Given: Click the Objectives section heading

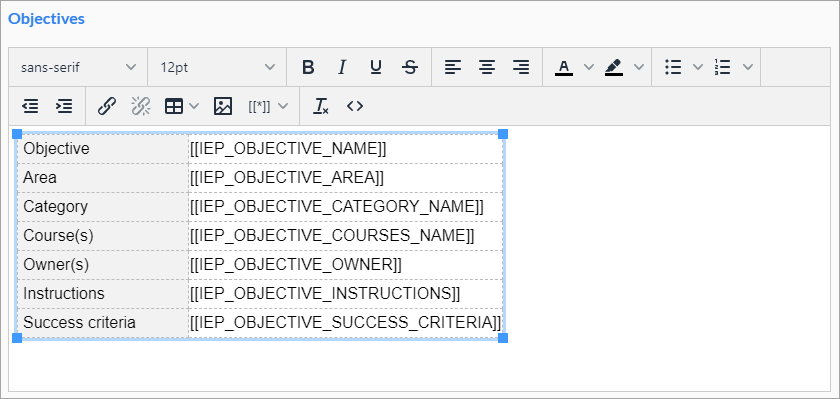Looking at the screenshot, I should click(x=46, y=19).
